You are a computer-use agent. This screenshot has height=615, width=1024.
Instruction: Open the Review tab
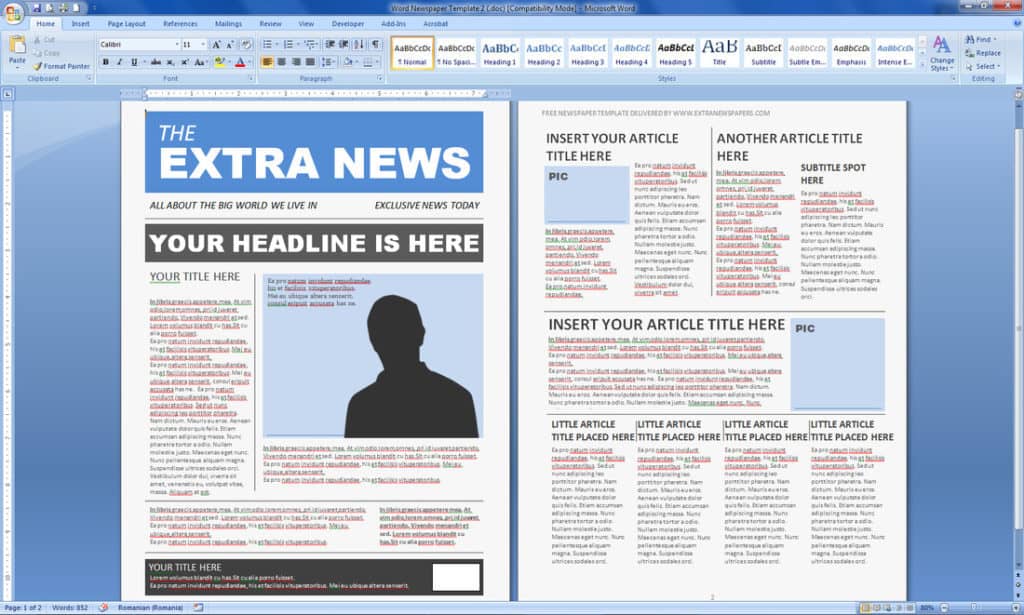(270, 24)
